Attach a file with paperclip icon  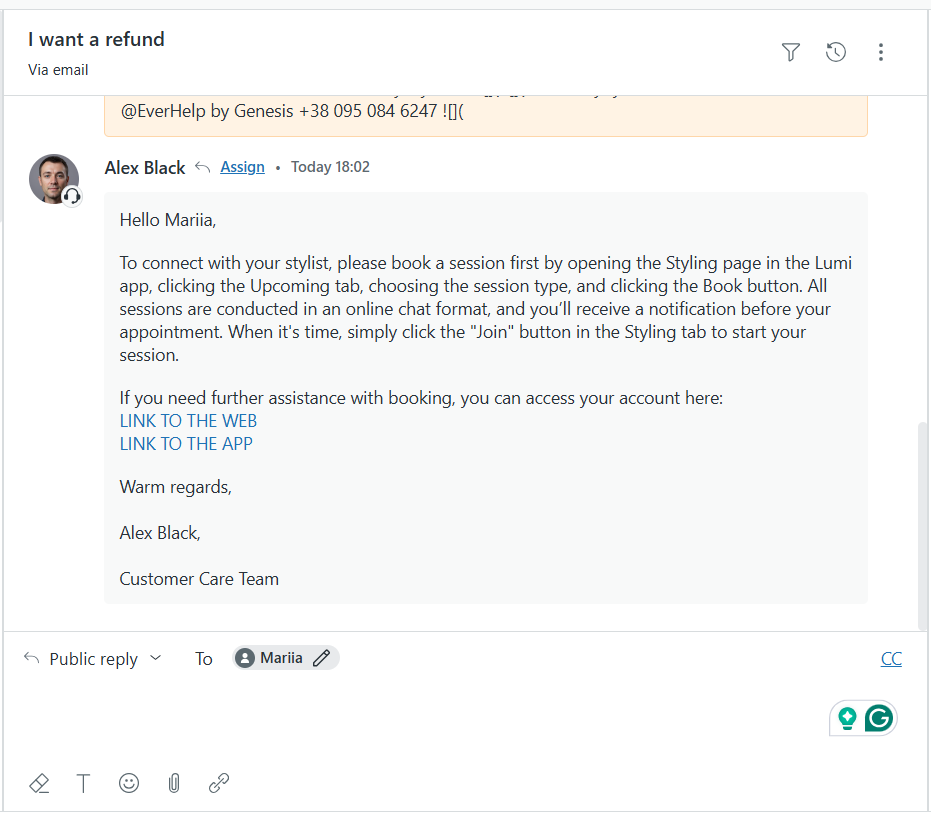[174, 783]
